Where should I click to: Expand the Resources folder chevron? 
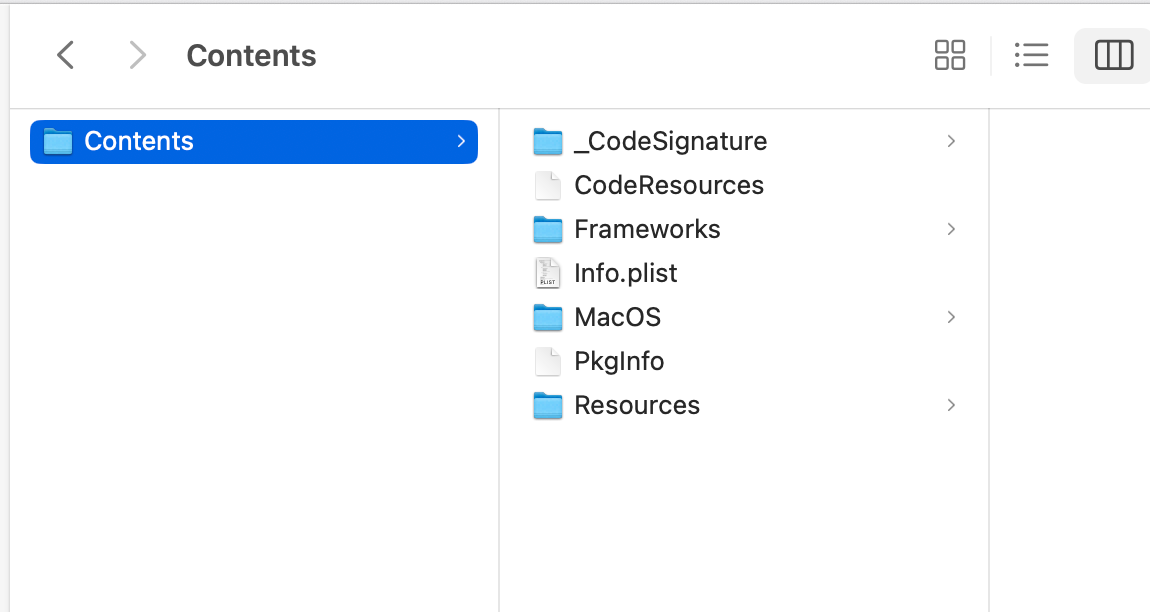(951, 406)
